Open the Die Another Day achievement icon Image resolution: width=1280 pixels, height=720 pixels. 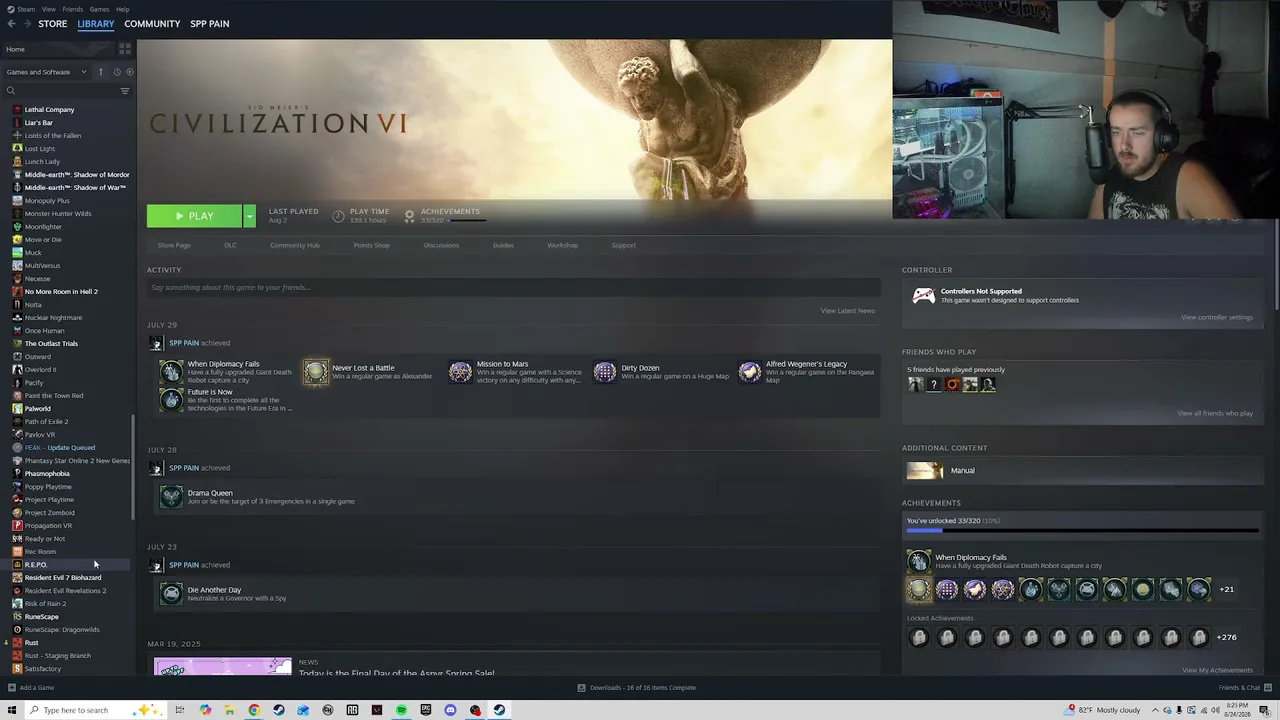pos(171,594)
